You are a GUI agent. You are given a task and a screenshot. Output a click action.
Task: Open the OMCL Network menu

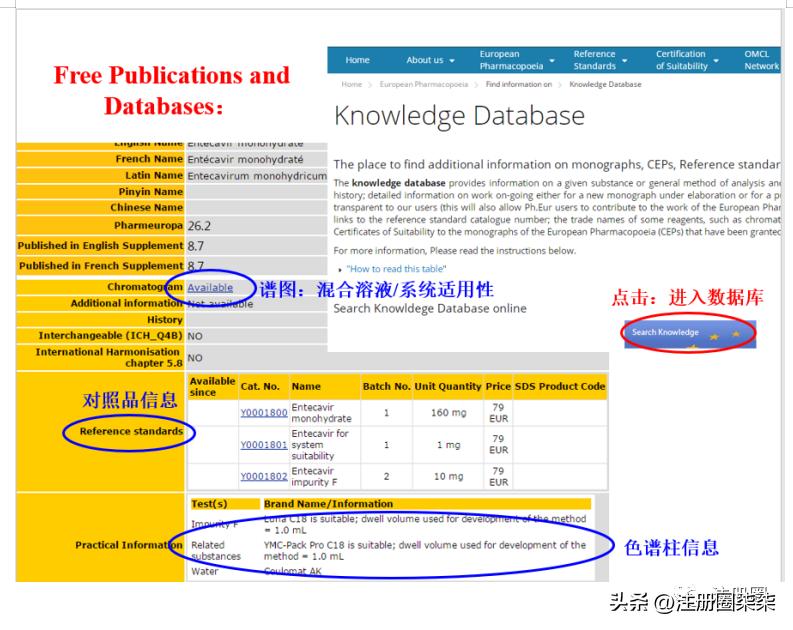761,60
